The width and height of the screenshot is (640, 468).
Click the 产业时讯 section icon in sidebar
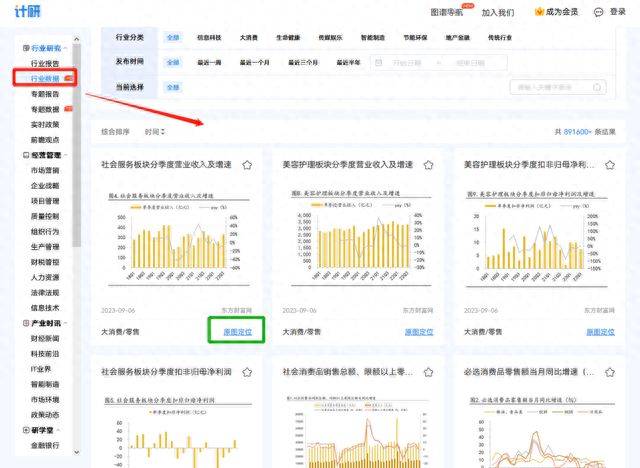click(26, 323)
